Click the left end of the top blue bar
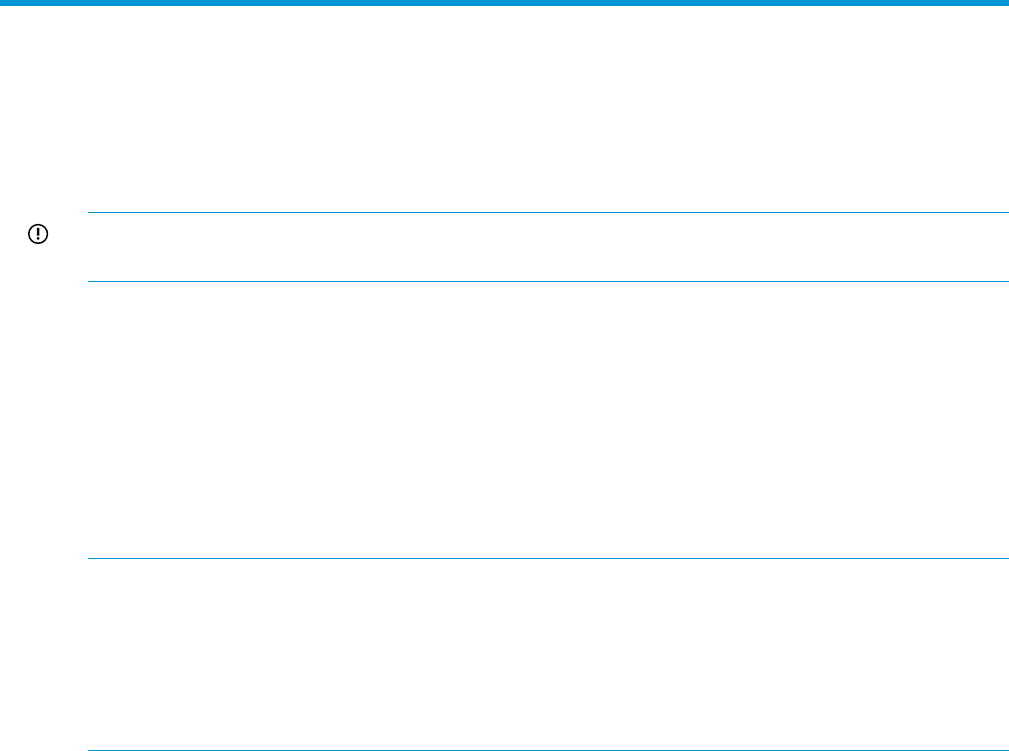Screen dimensions: 1009x751 [x=4, y=3]
